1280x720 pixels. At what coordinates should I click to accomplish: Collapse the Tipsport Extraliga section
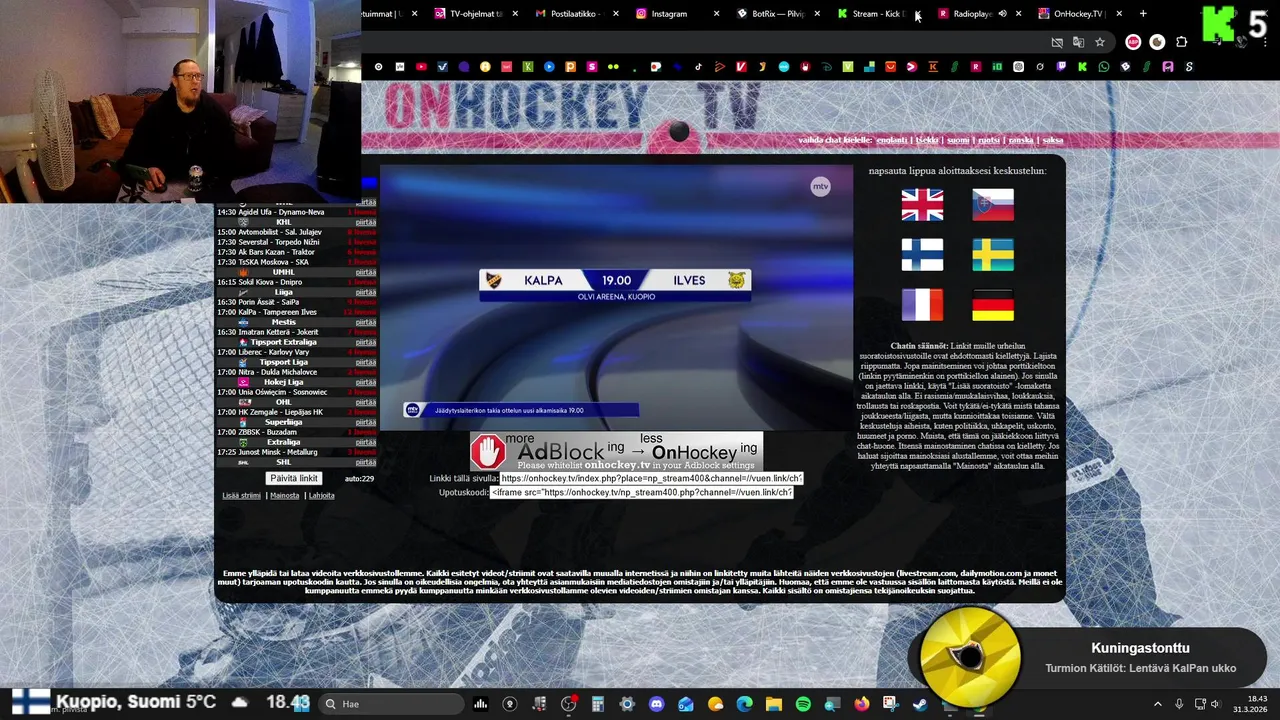[x=366, y=342]
